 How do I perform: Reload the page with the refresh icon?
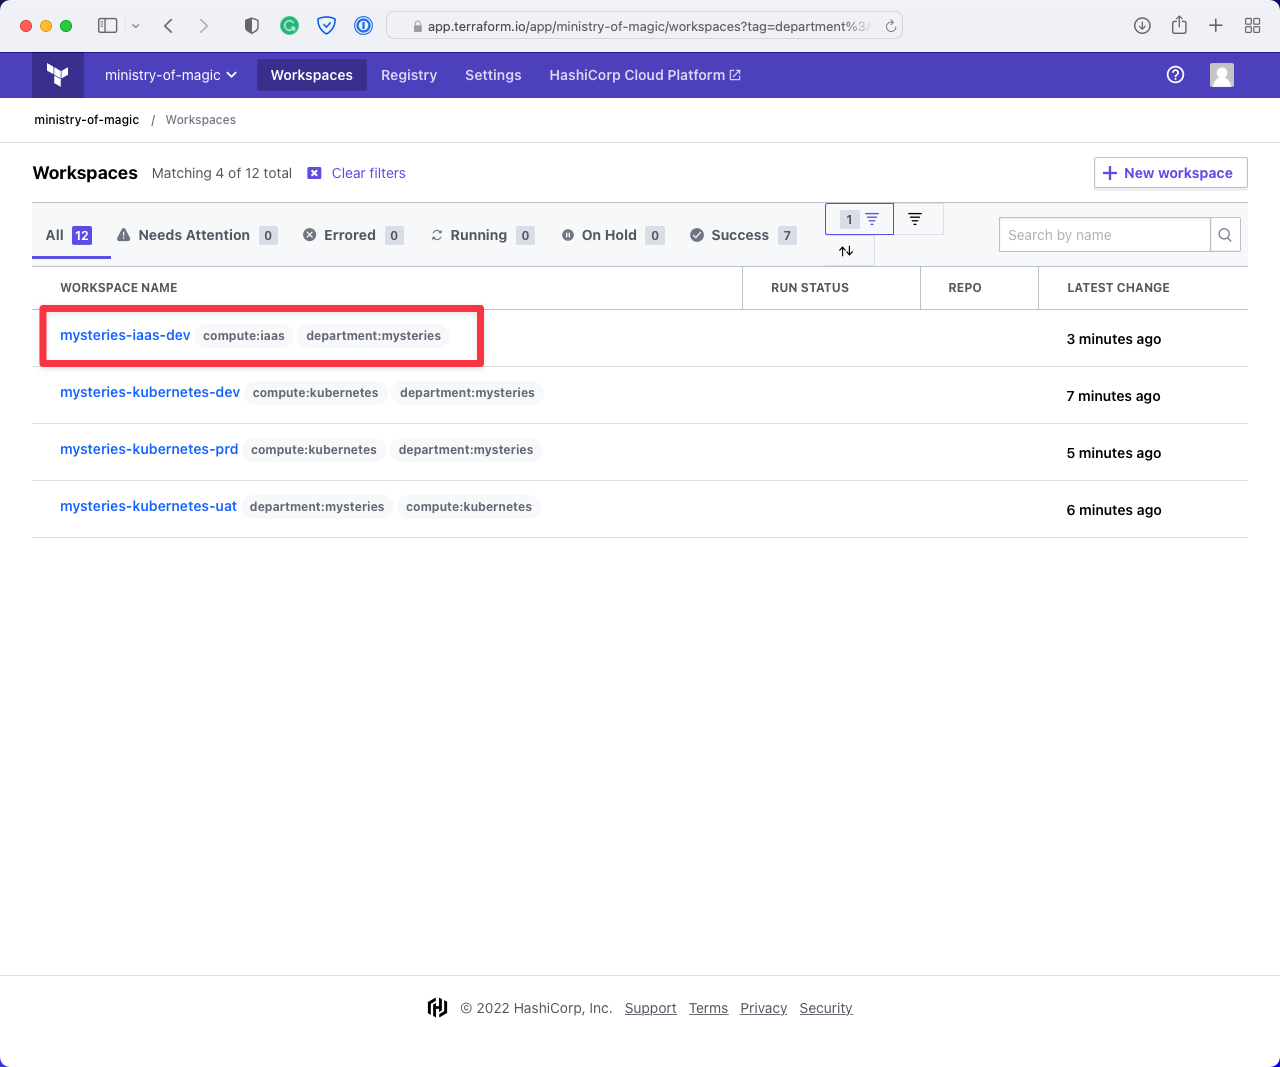pyautogui.click(x=890, y=26)
